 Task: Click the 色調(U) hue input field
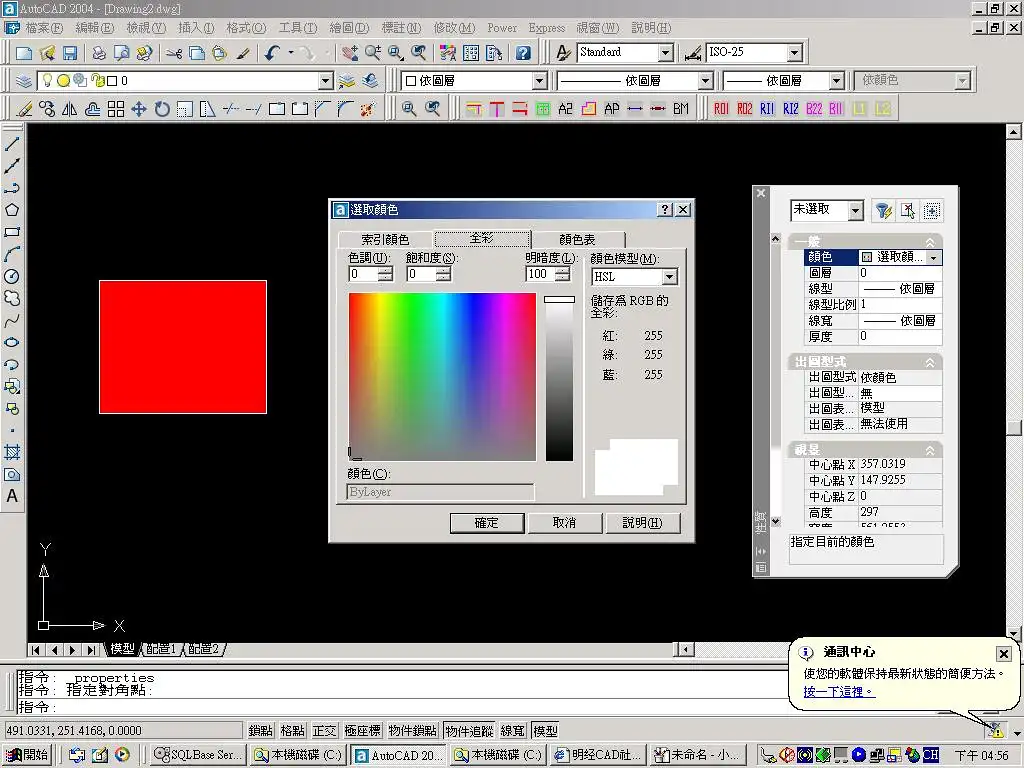click(x=364, y=274)
